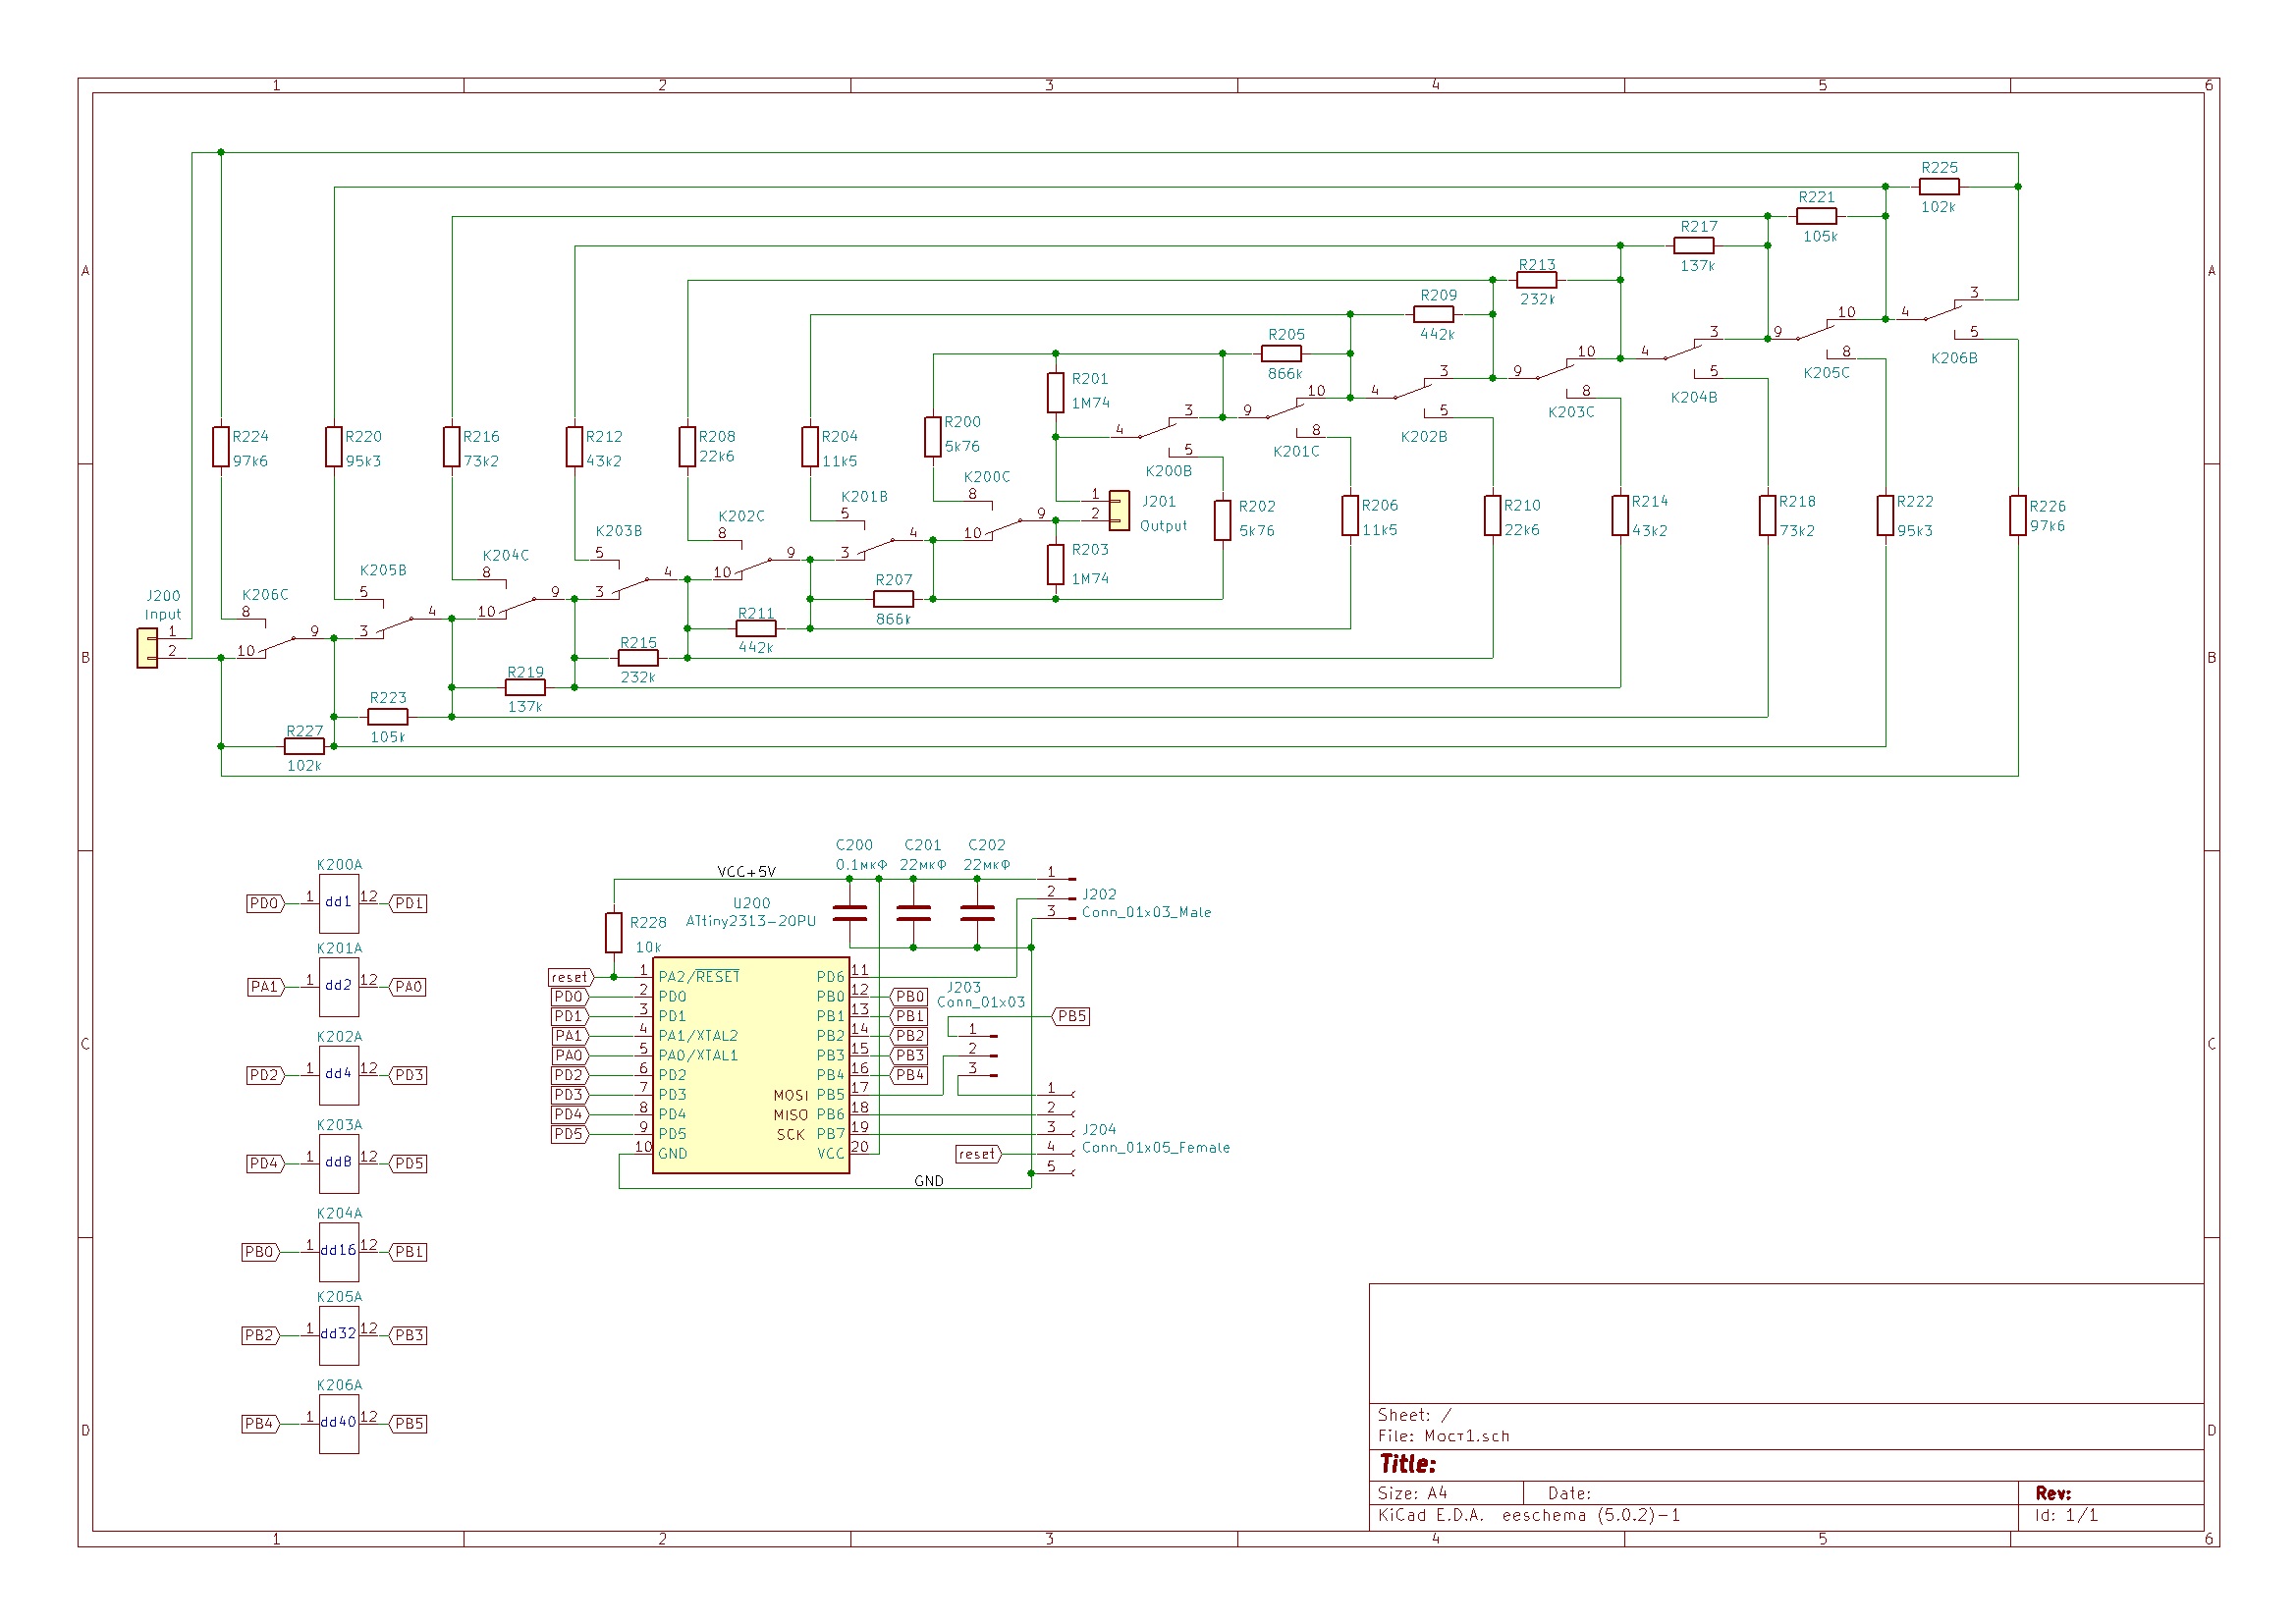The image size is (2296, 1623).
Task: Click the PB5 label next to J203
Action: [x=1071, y=1017]
